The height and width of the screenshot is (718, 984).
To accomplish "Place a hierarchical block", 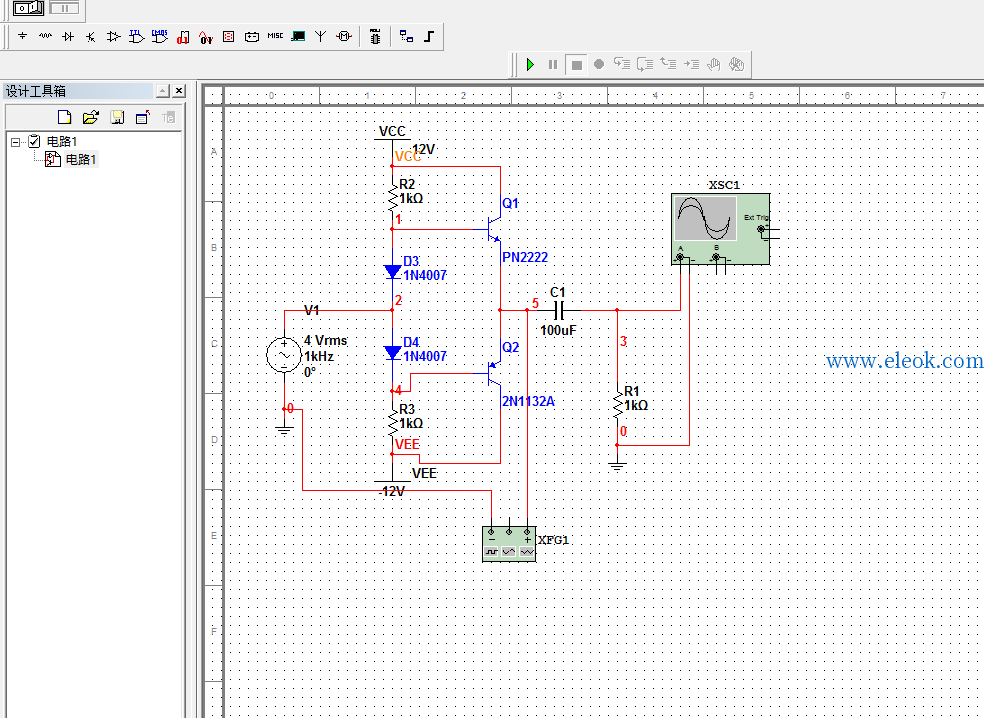I will coord(406,36).
